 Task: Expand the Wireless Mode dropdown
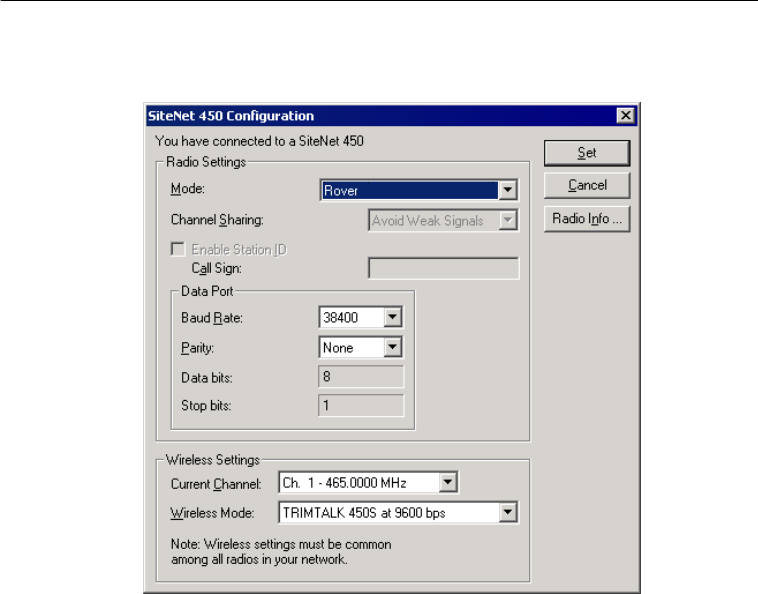(x=508, y=512)
